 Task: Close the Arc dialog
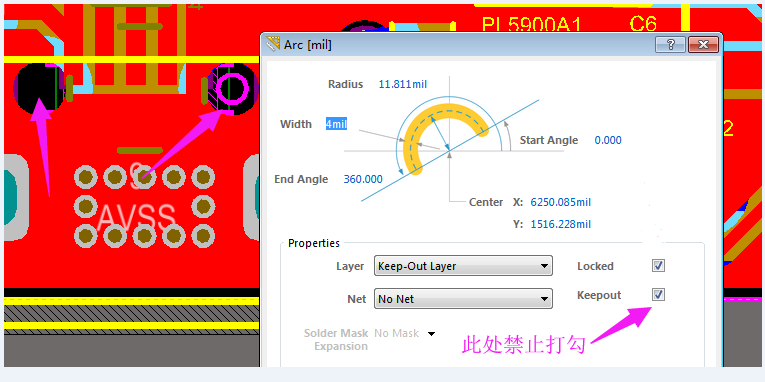(x=703, y=45)
